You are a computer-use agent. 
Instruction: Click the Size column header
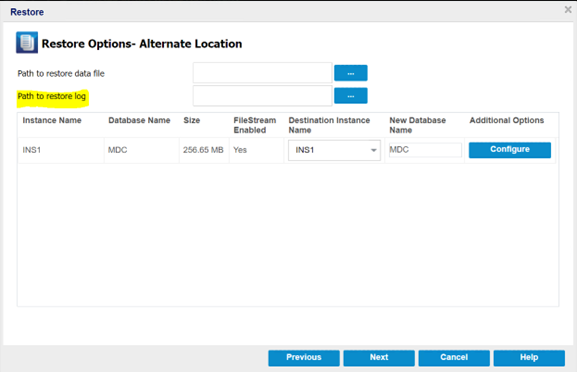192,120
